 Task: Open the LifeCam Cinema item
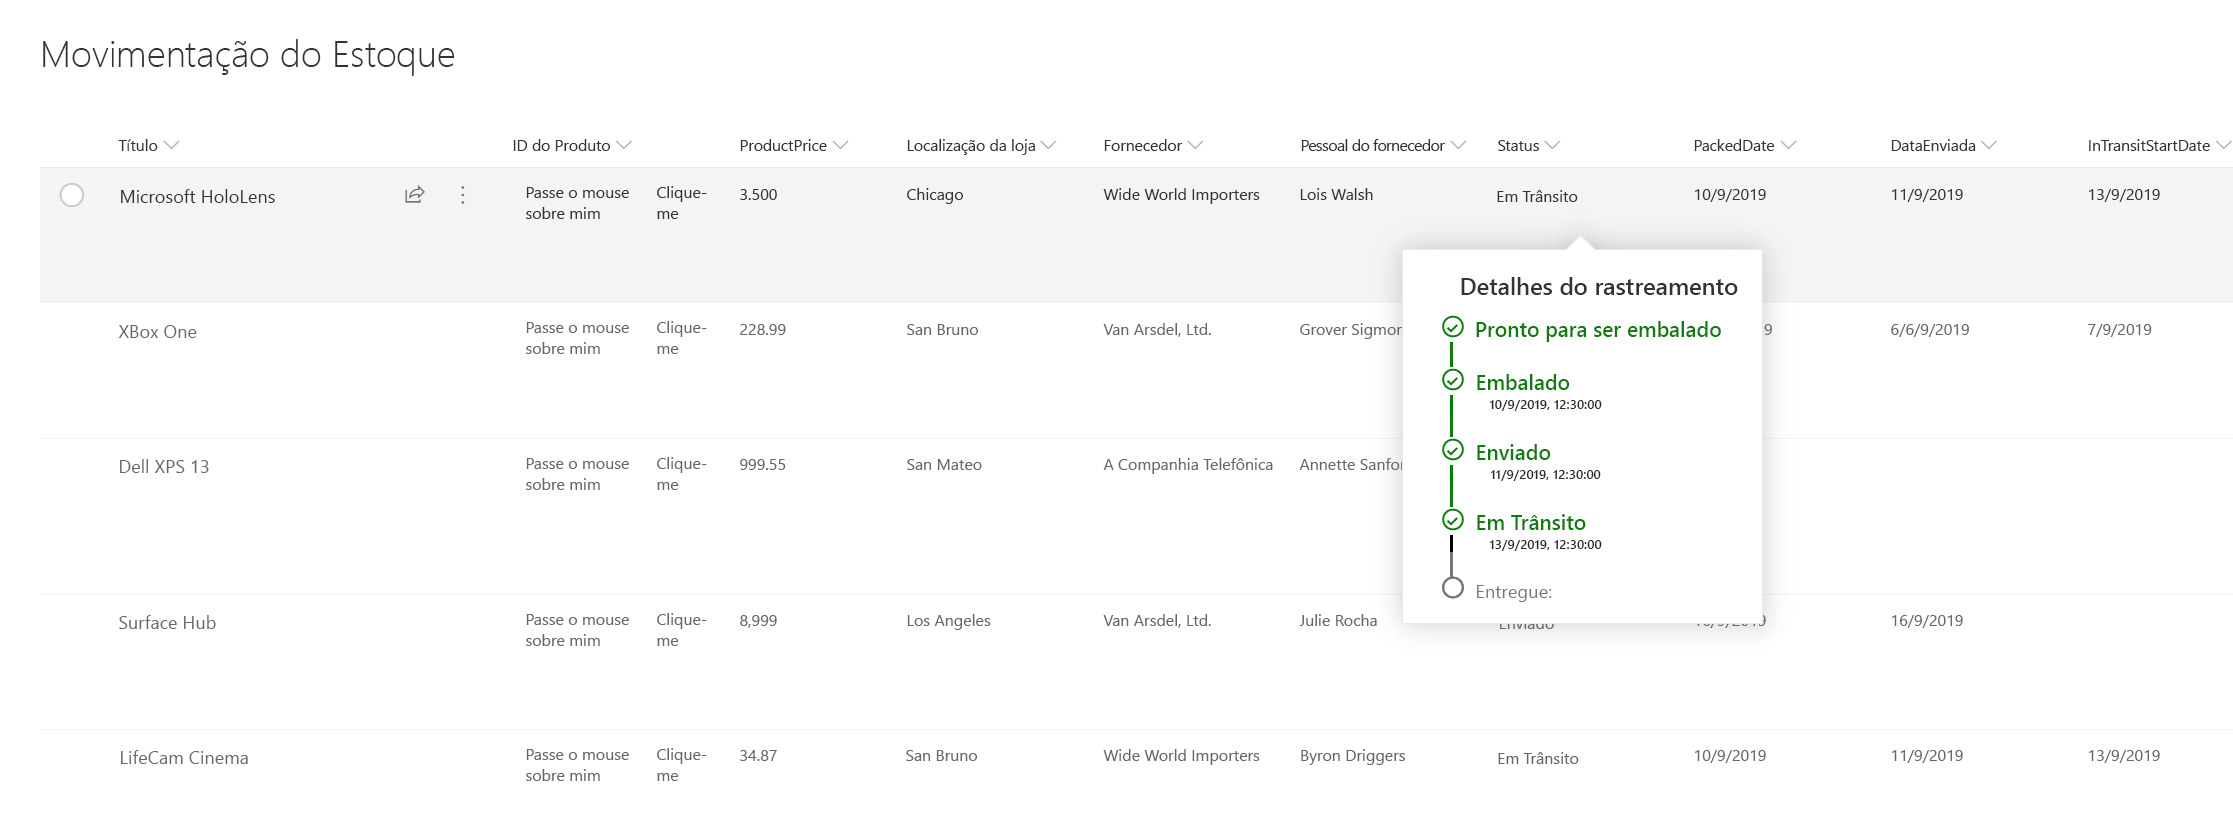coord(183,758)
